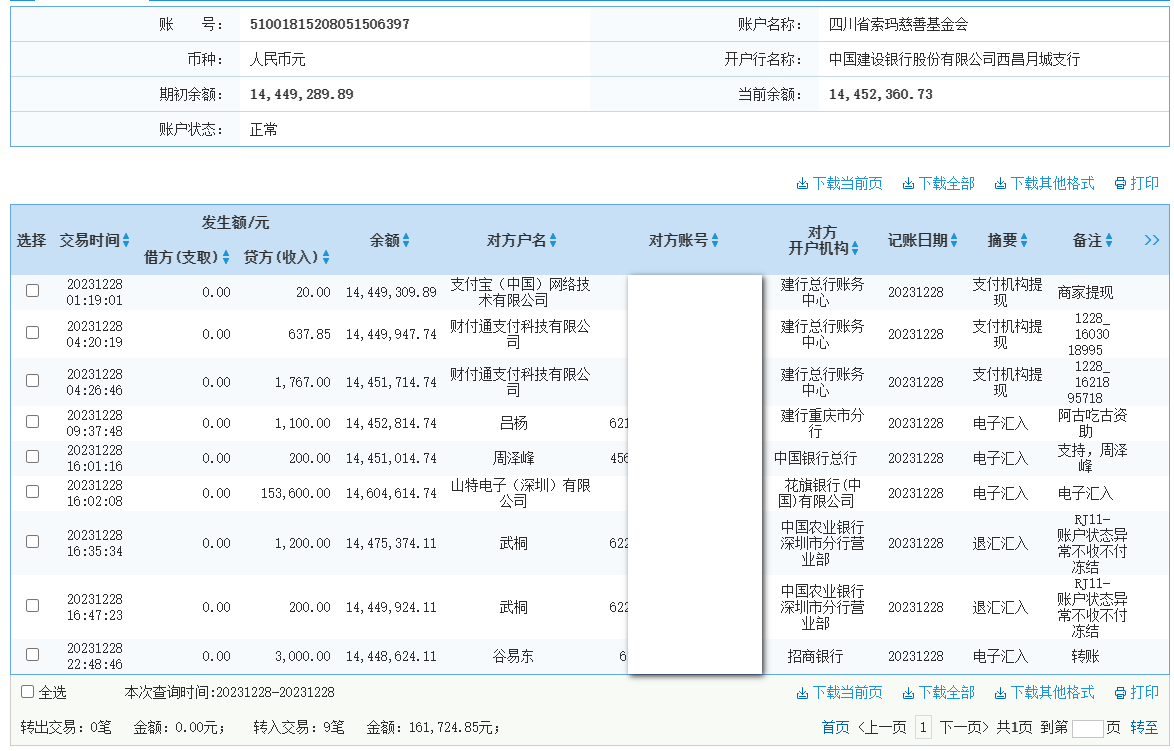
Task: Click bottom 下载全部 download link
Action: pyautogui.click(x=938, y=693)
